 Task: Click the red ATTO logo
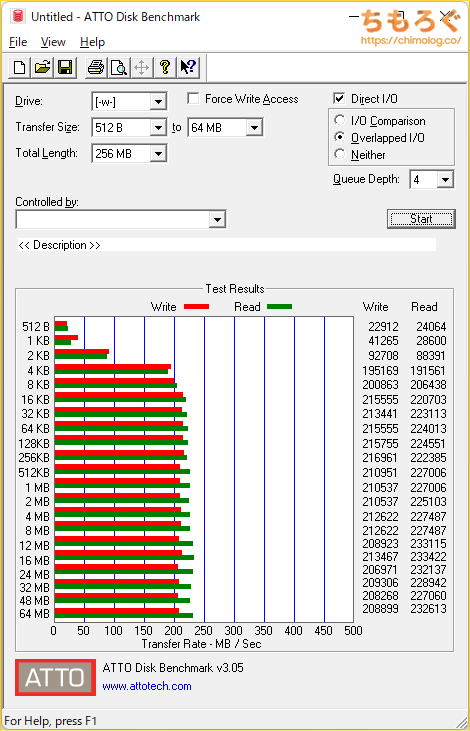pos(55,677)
